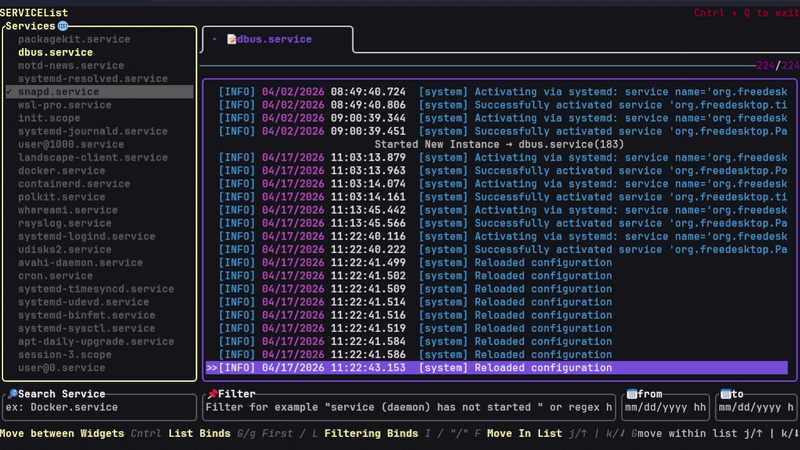Select apt-daily-upgrade.service in the list
The image size is (800, 450).
99,342
